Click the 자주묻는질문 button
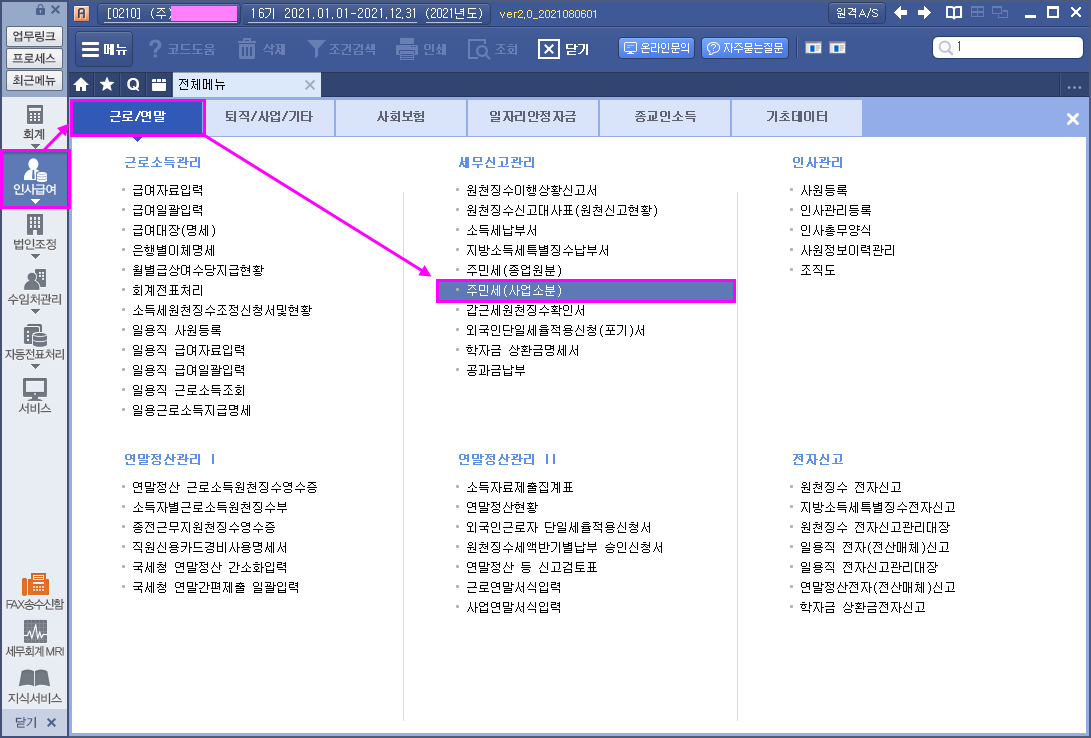 (745, 48)
